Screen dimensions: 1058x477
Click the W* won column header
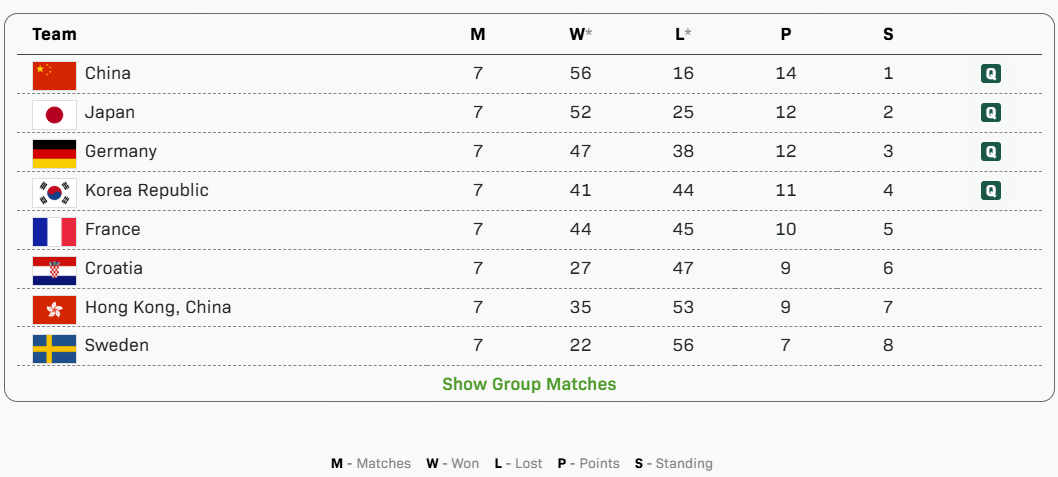580,34
